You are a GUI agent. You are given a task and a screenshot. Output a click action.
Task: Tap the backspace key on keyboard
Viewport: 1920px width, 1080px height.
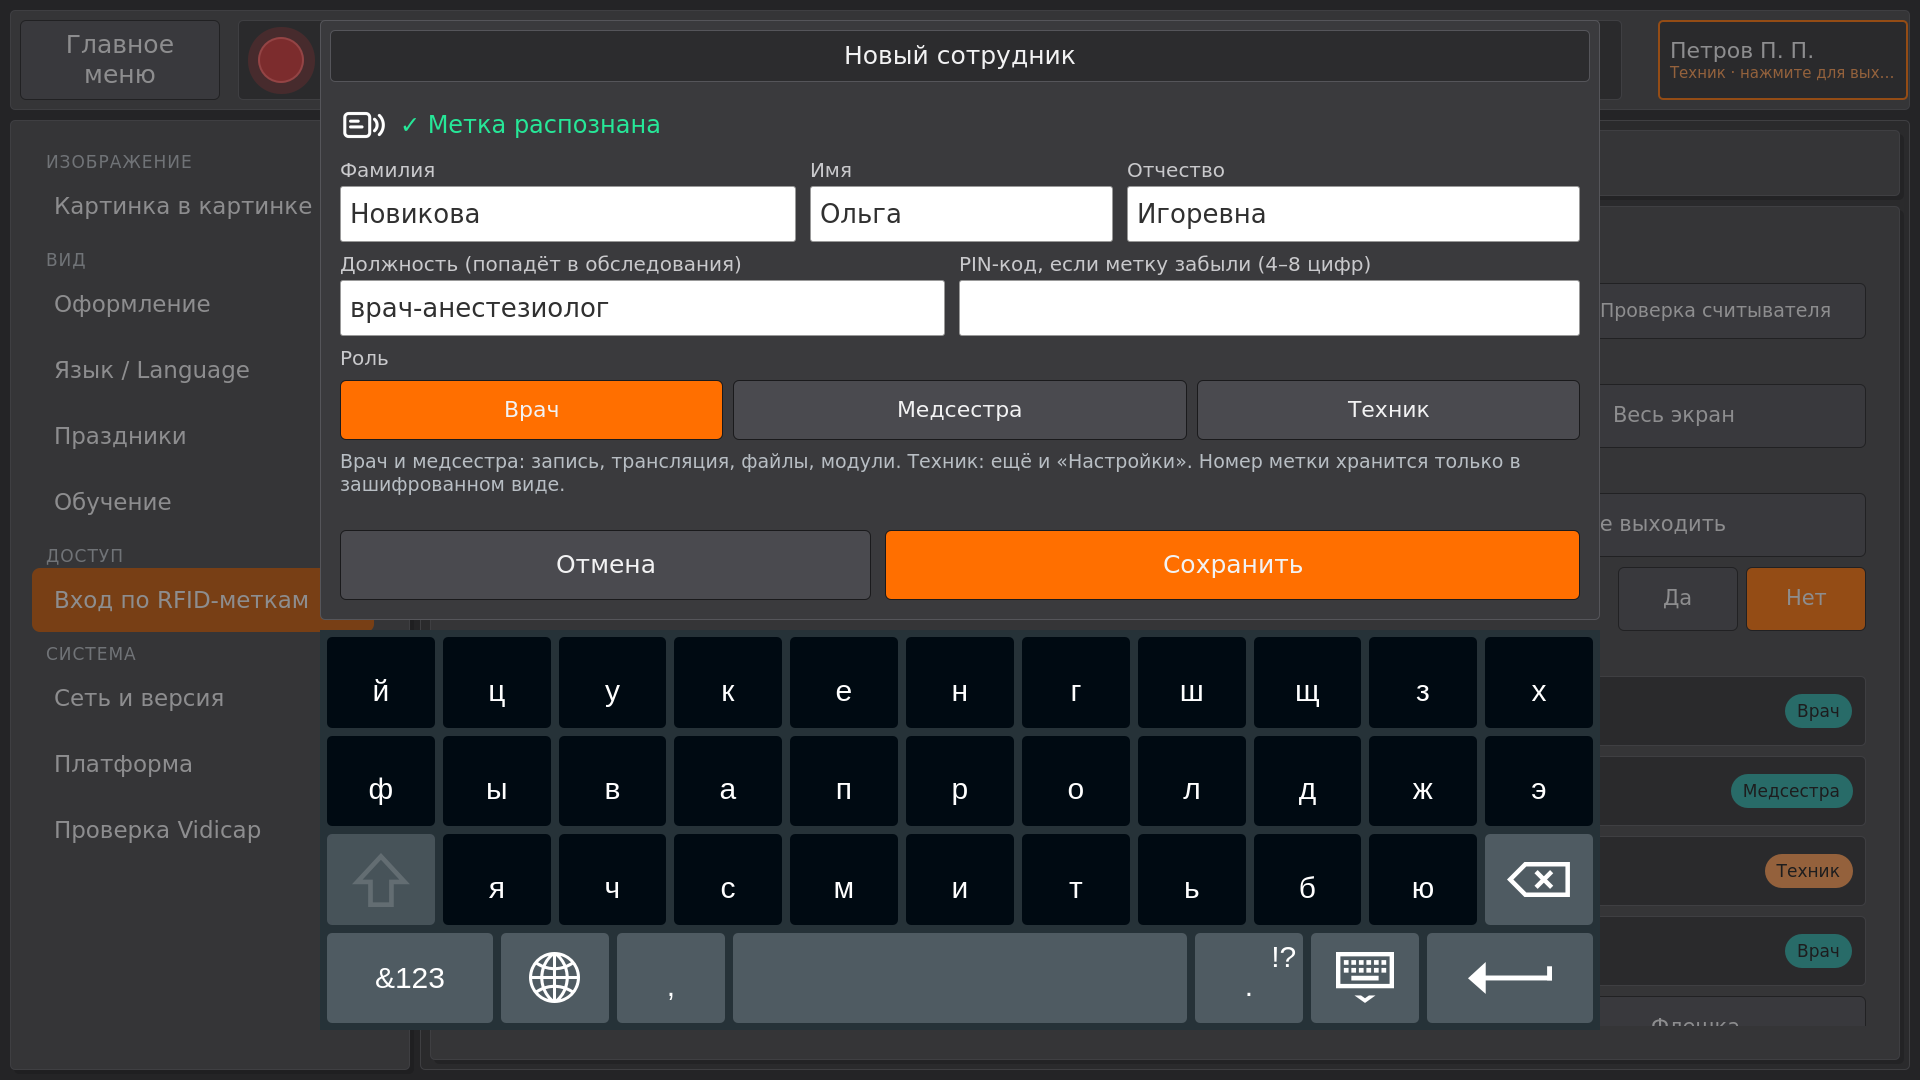(x=1539, y=880)
